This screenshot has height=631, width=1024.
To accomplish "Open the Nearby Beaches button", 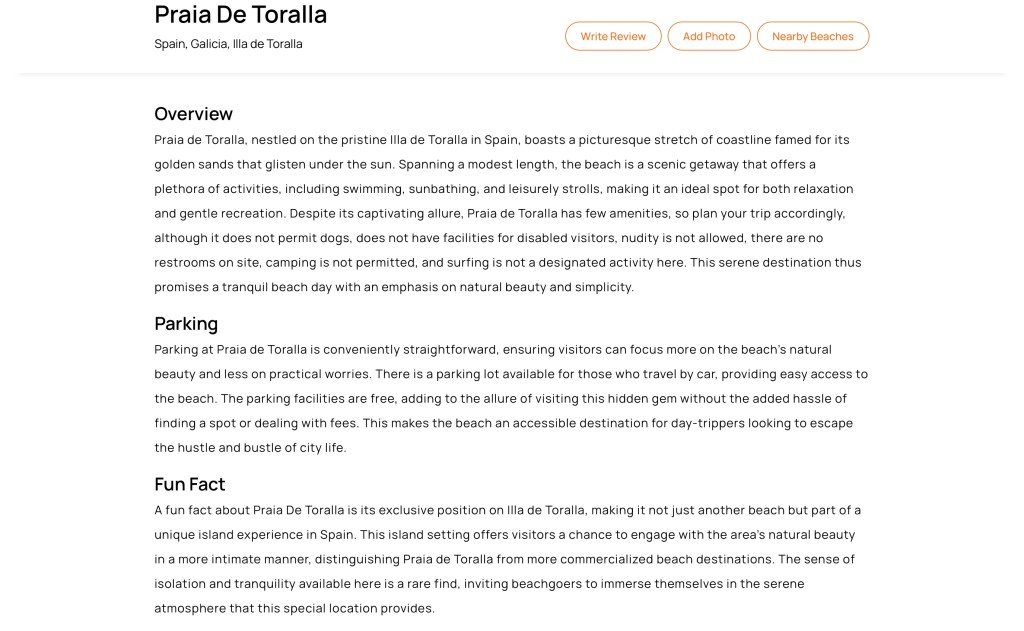I will tap(812, 36).
